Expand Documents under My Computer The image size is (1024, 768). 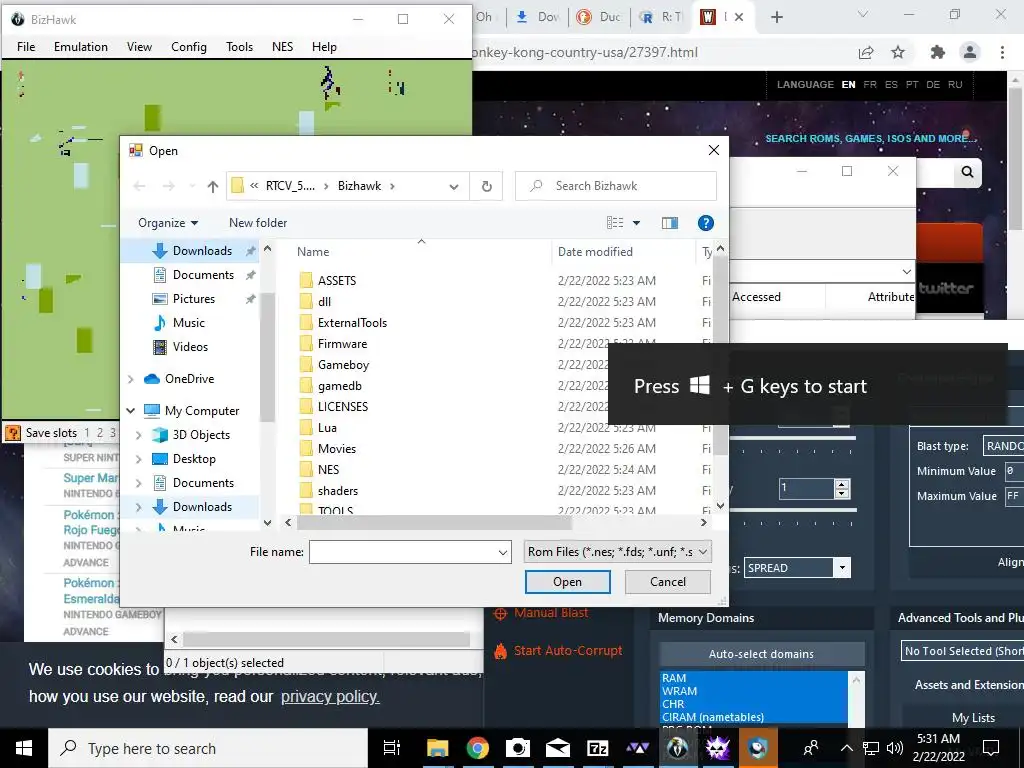138,483
